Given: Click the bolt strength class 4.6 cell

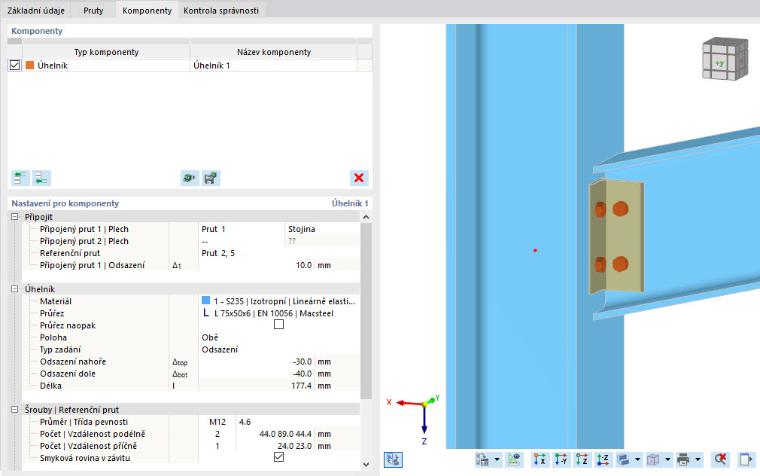Looking at the screenshot, I should [298, 422].
